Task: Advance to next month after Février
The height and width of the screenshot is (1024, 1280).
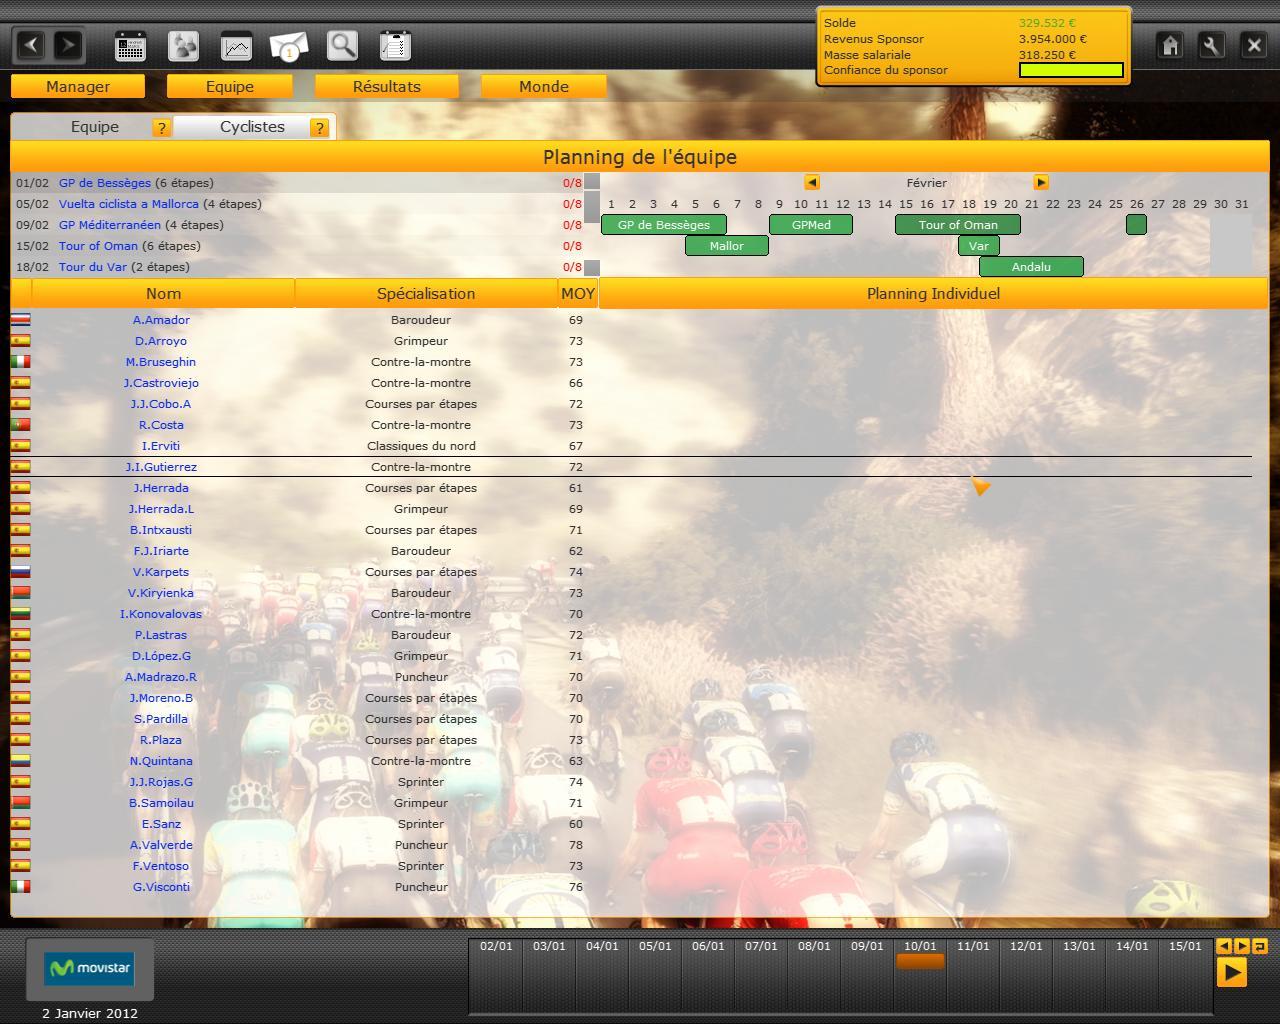Action: [1041, 182]
